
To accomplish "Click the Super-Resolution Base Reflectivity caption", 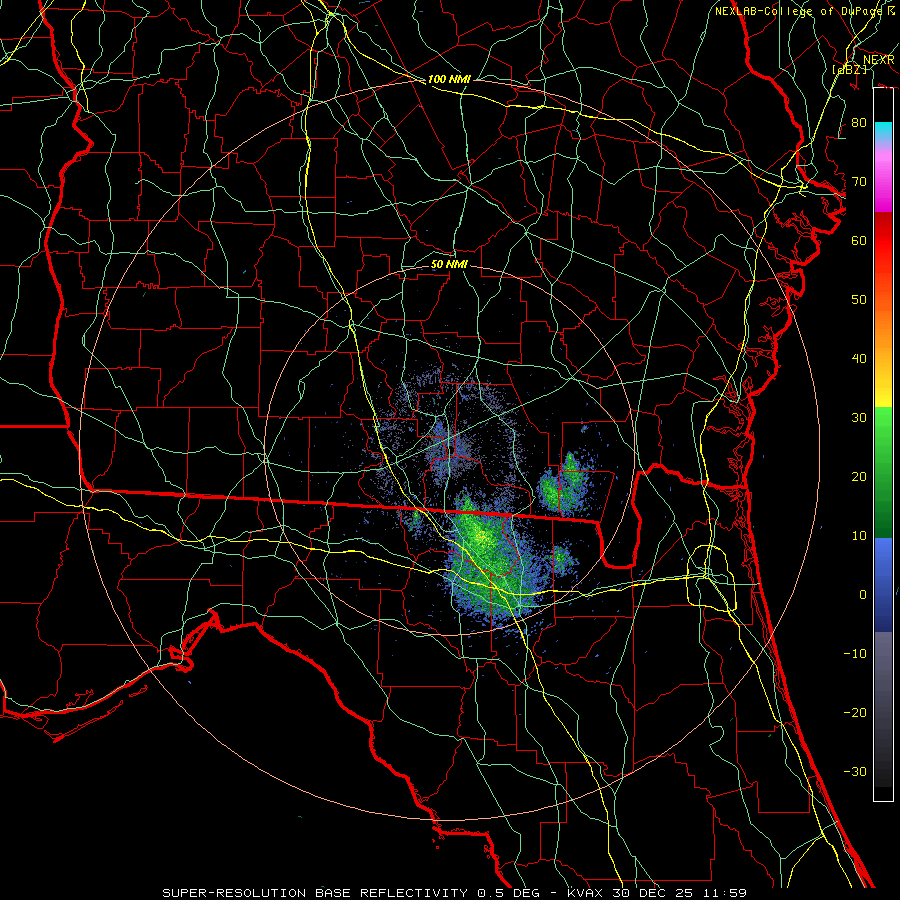I will tap(454, 893).
